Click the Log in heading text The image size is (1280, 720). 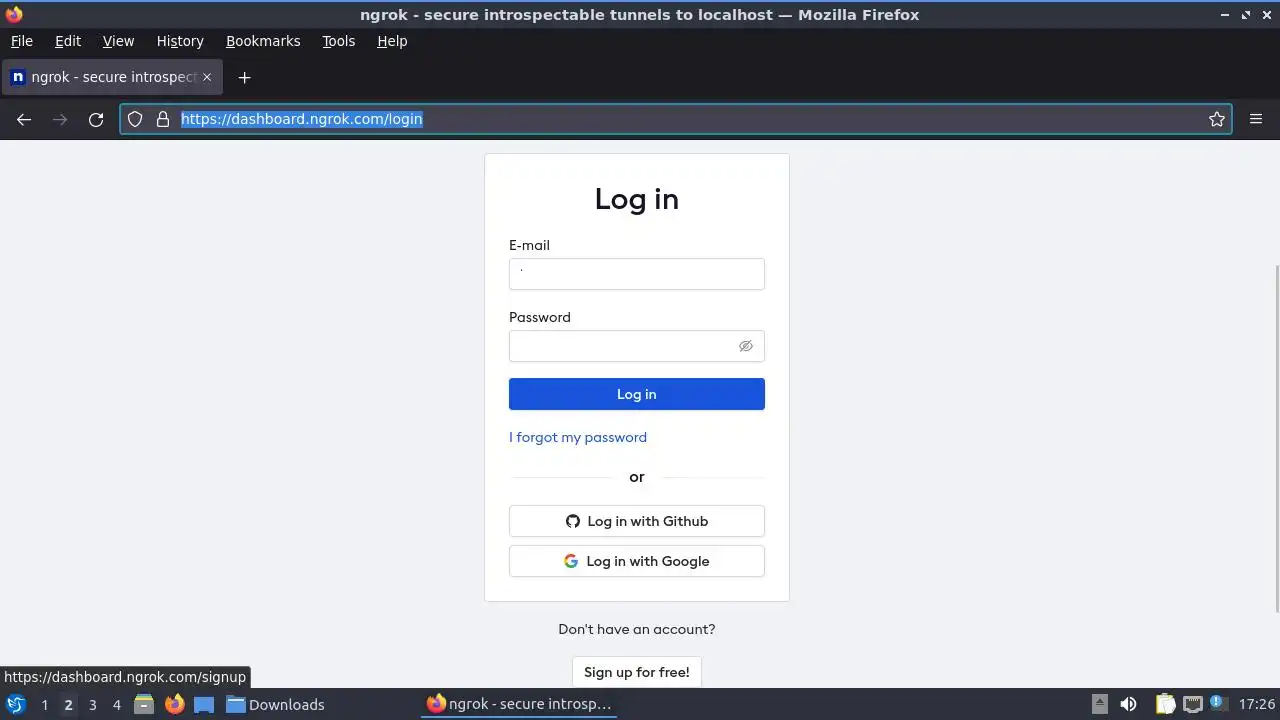(637, 199)
